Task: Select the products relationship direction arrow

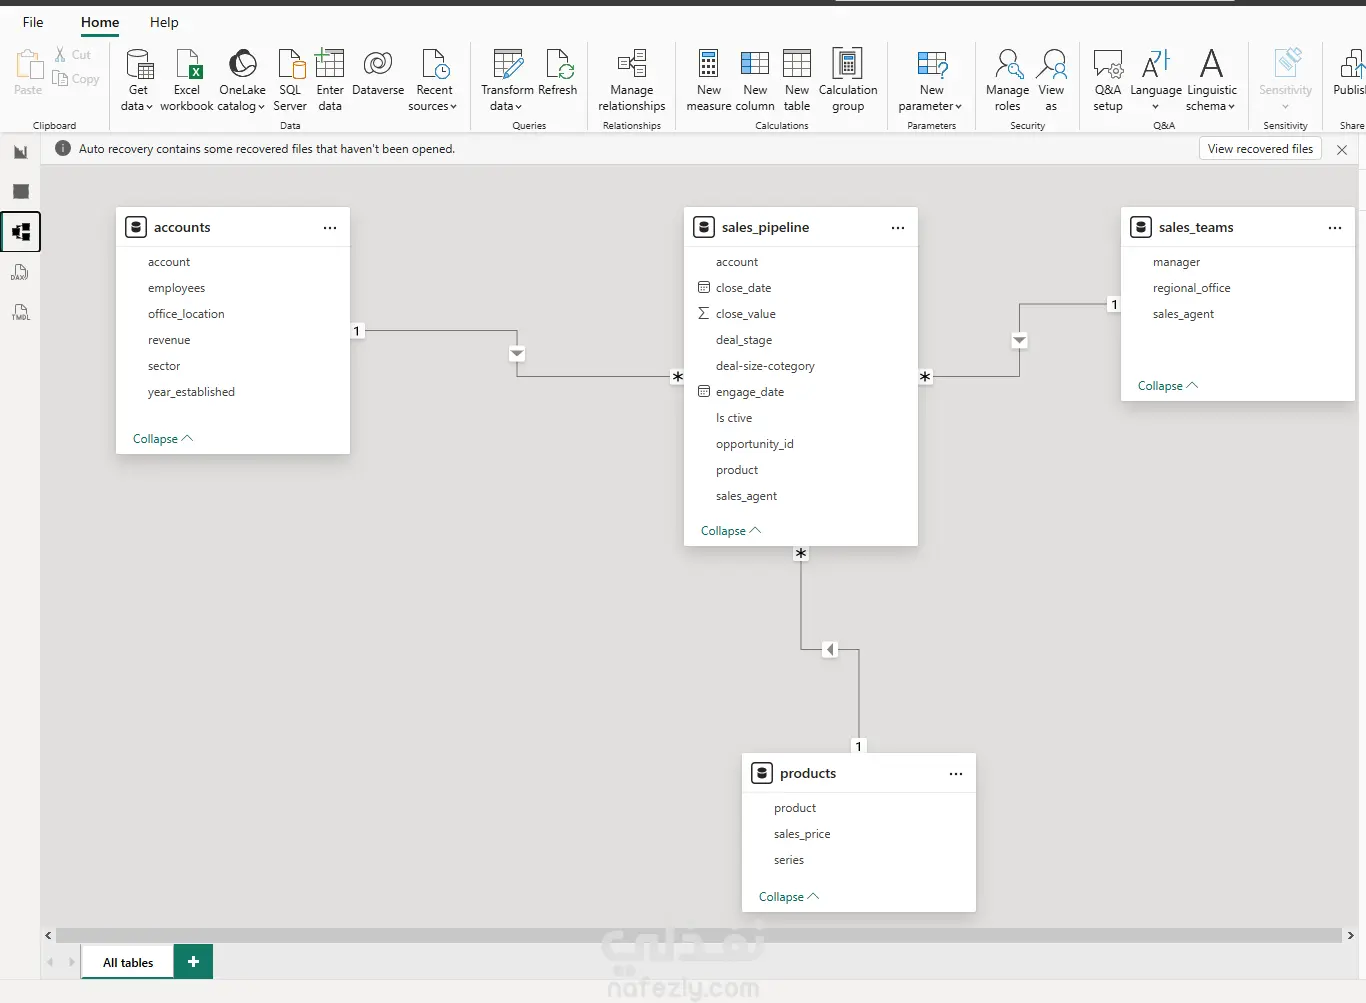Action: click(x=830, y=650)
